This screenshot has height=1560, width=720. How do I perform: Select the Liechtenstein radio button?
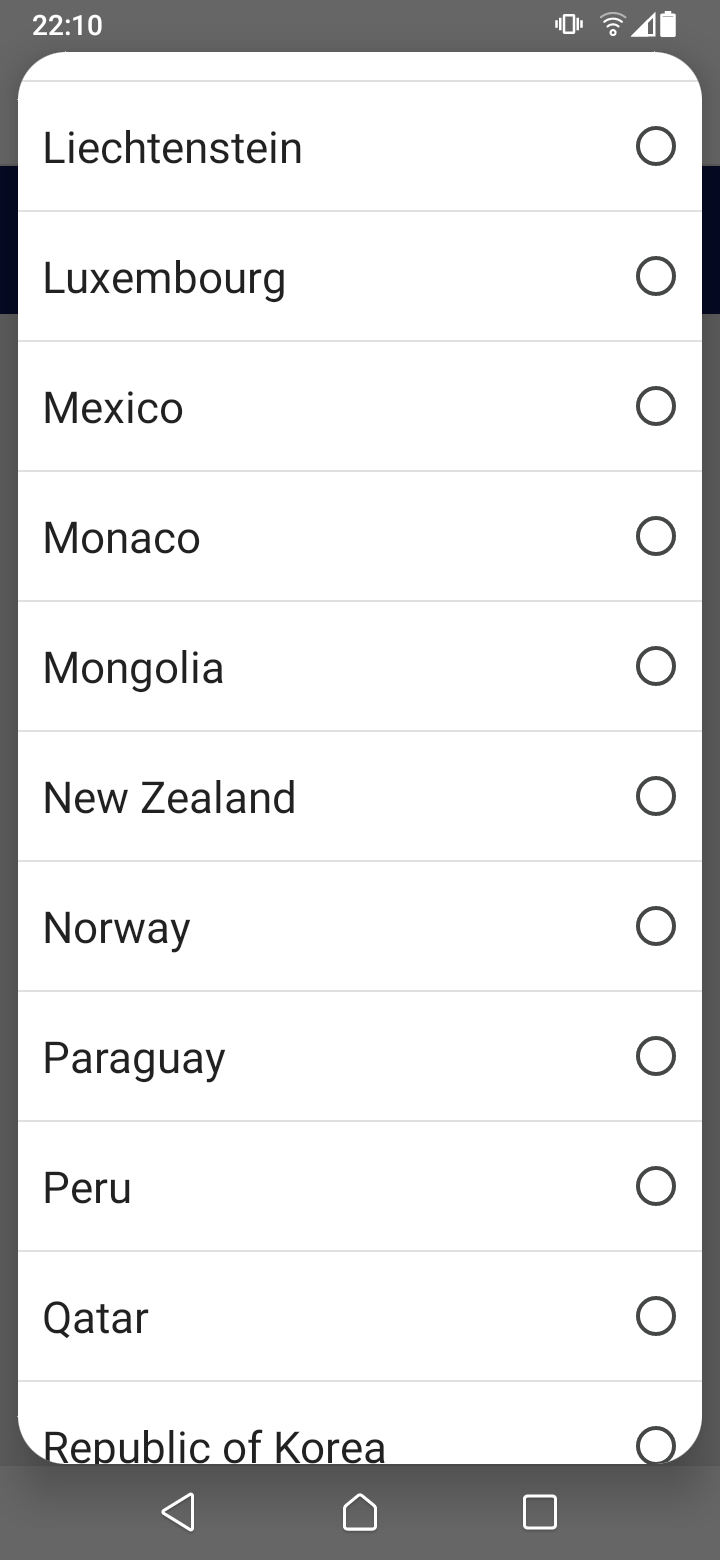pos(656,146)
